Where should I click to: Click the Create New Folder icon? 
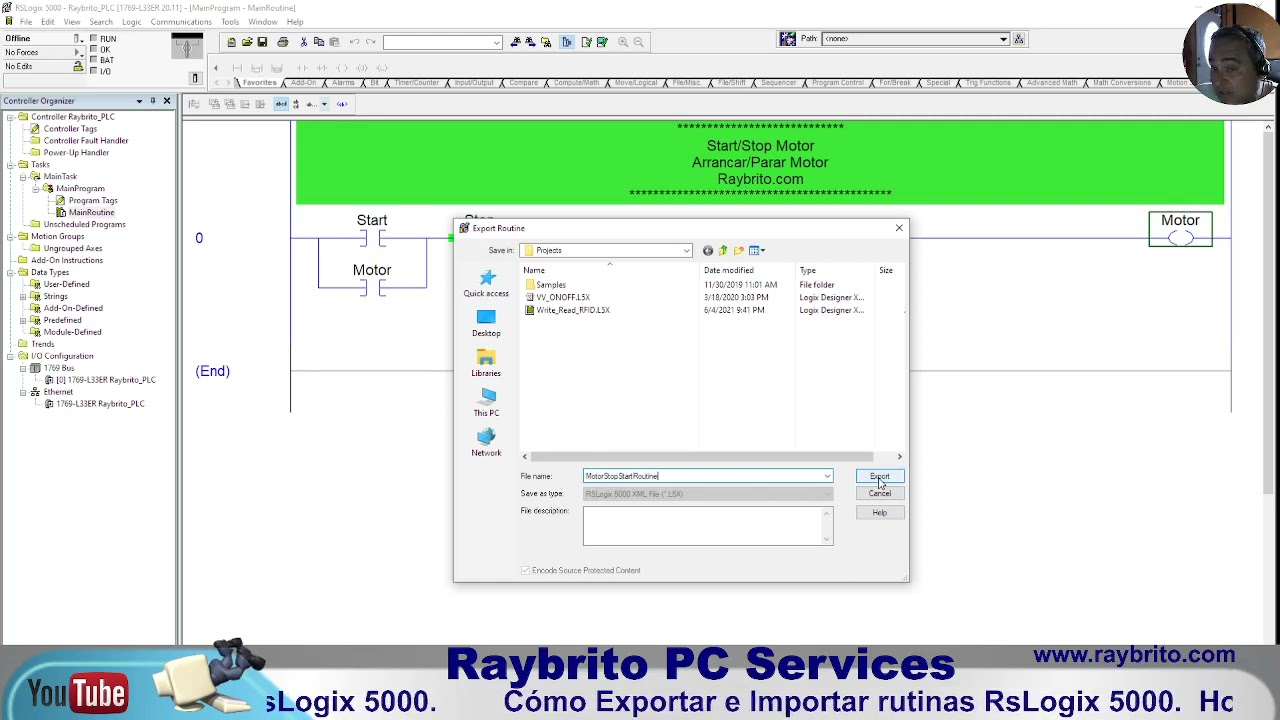tap(739, 251)
